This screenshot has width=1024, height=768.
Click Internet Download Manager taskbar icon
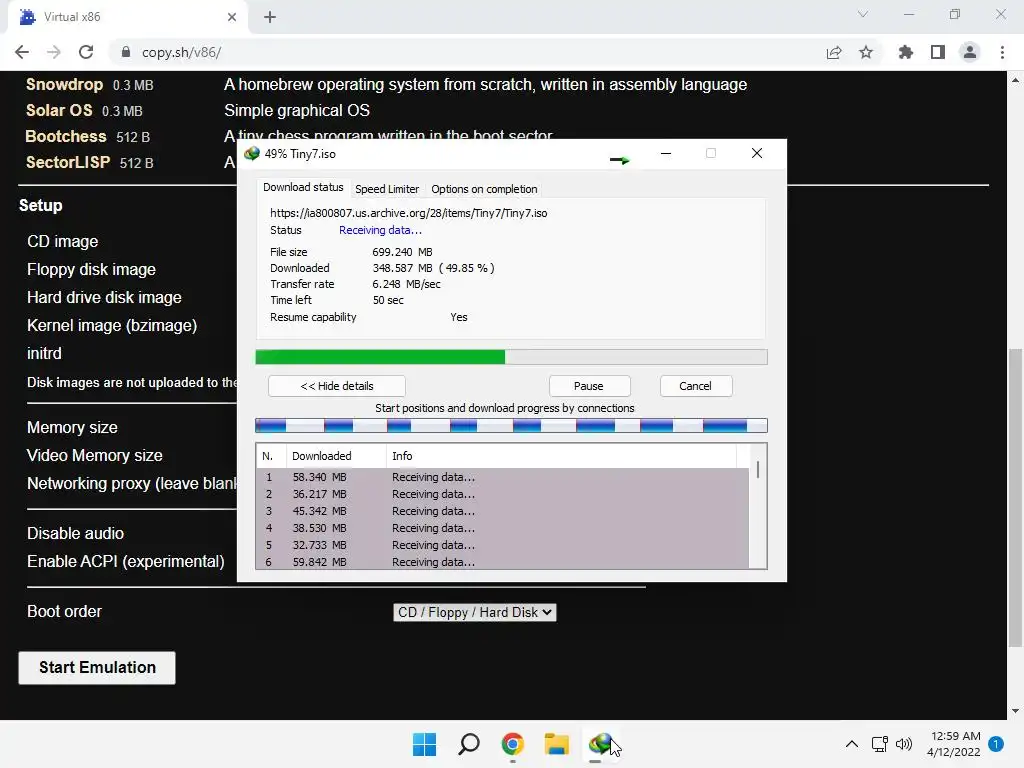click(601, 744)
